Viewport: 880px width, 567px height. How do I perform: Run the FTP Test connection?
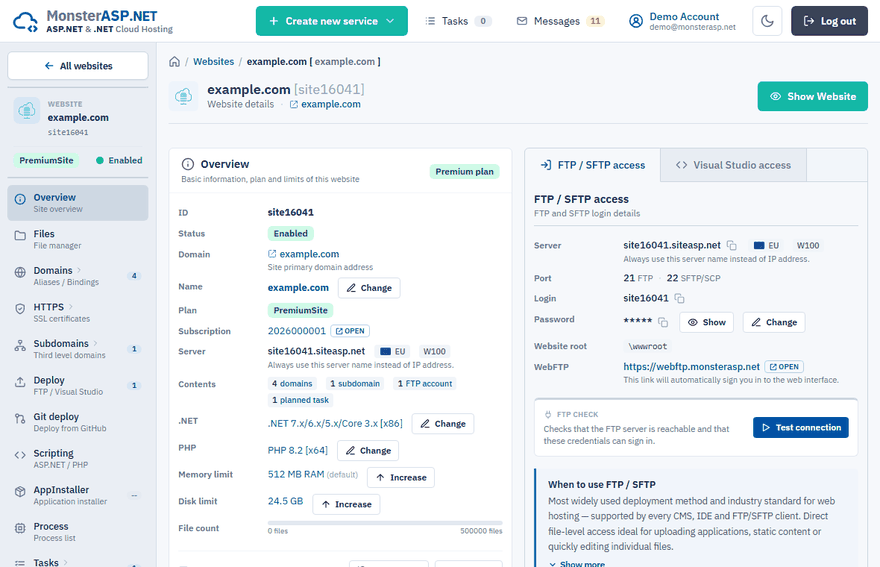point(801,428)
